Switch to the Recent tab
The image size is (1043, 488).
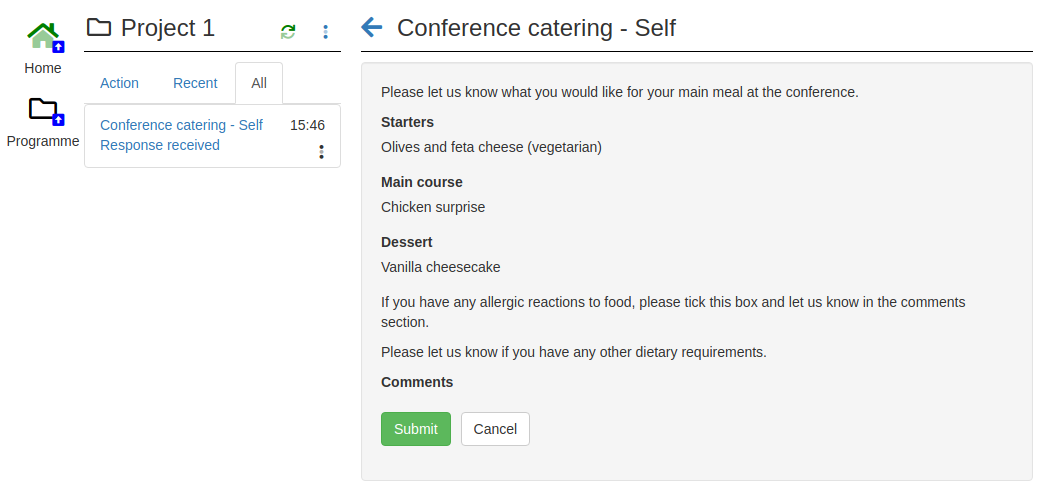point(196,83)
